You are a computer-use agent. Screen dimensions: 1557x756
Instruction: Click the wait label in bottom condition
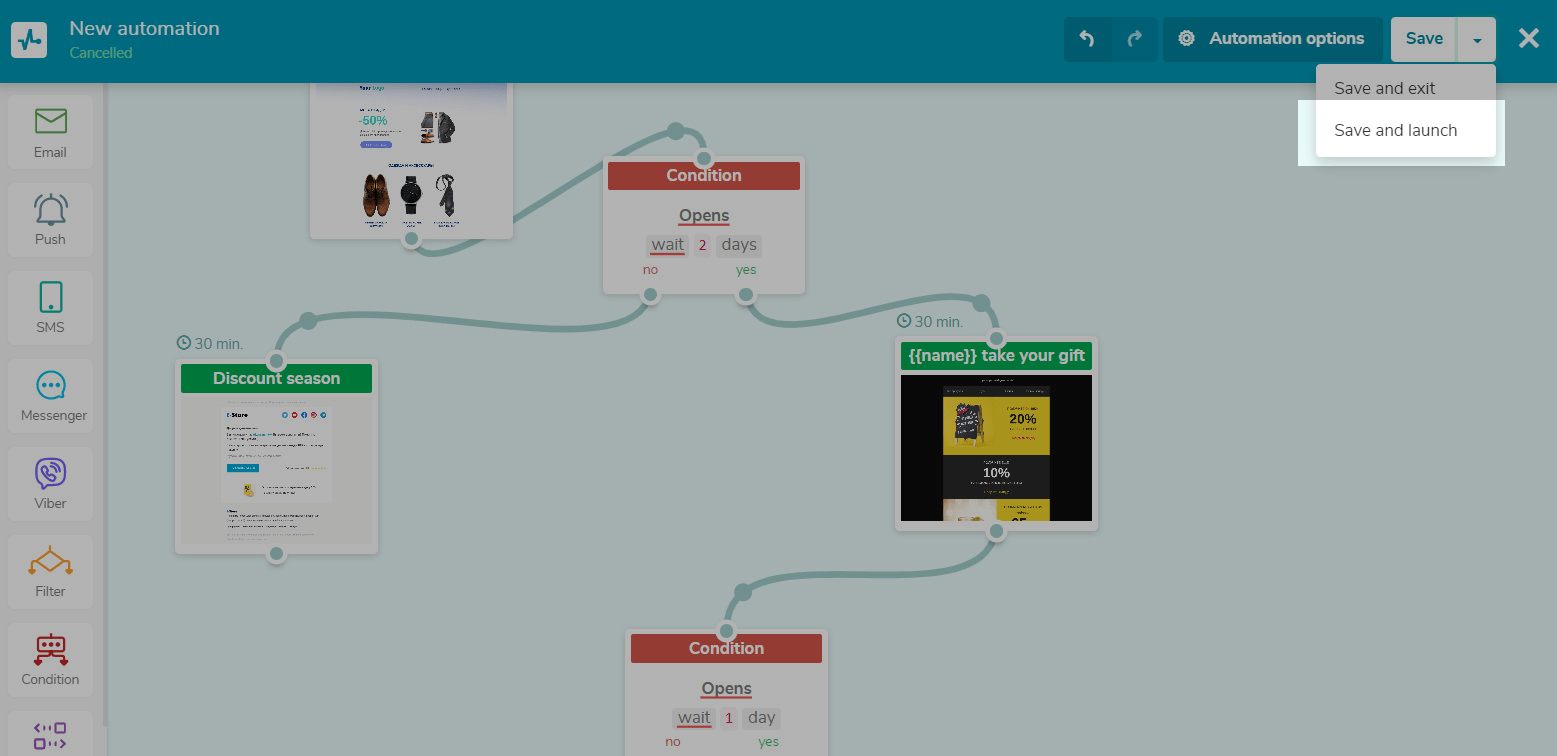pyautogui.click(x=694, y=718)
